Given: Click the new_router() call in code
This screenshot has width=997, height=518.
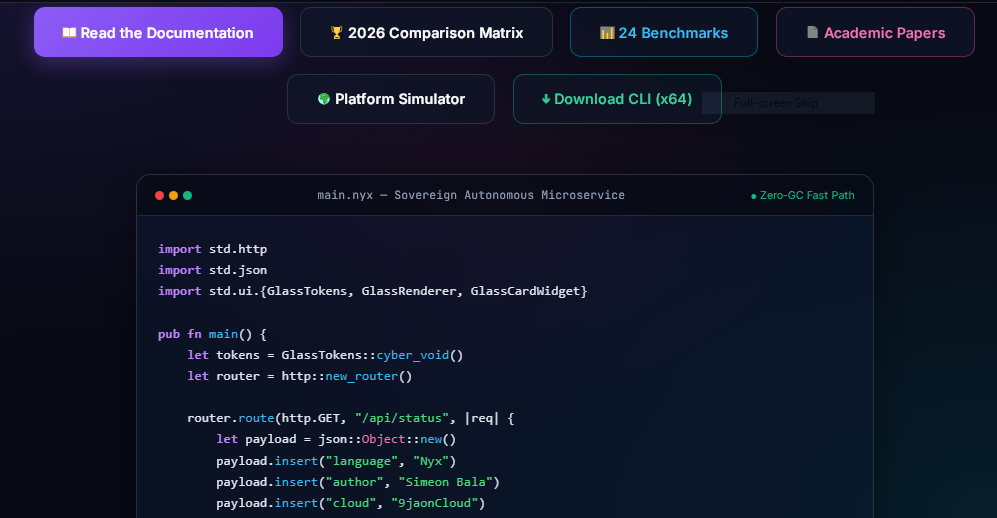Looking at the screenshot, I should (369, 376).
